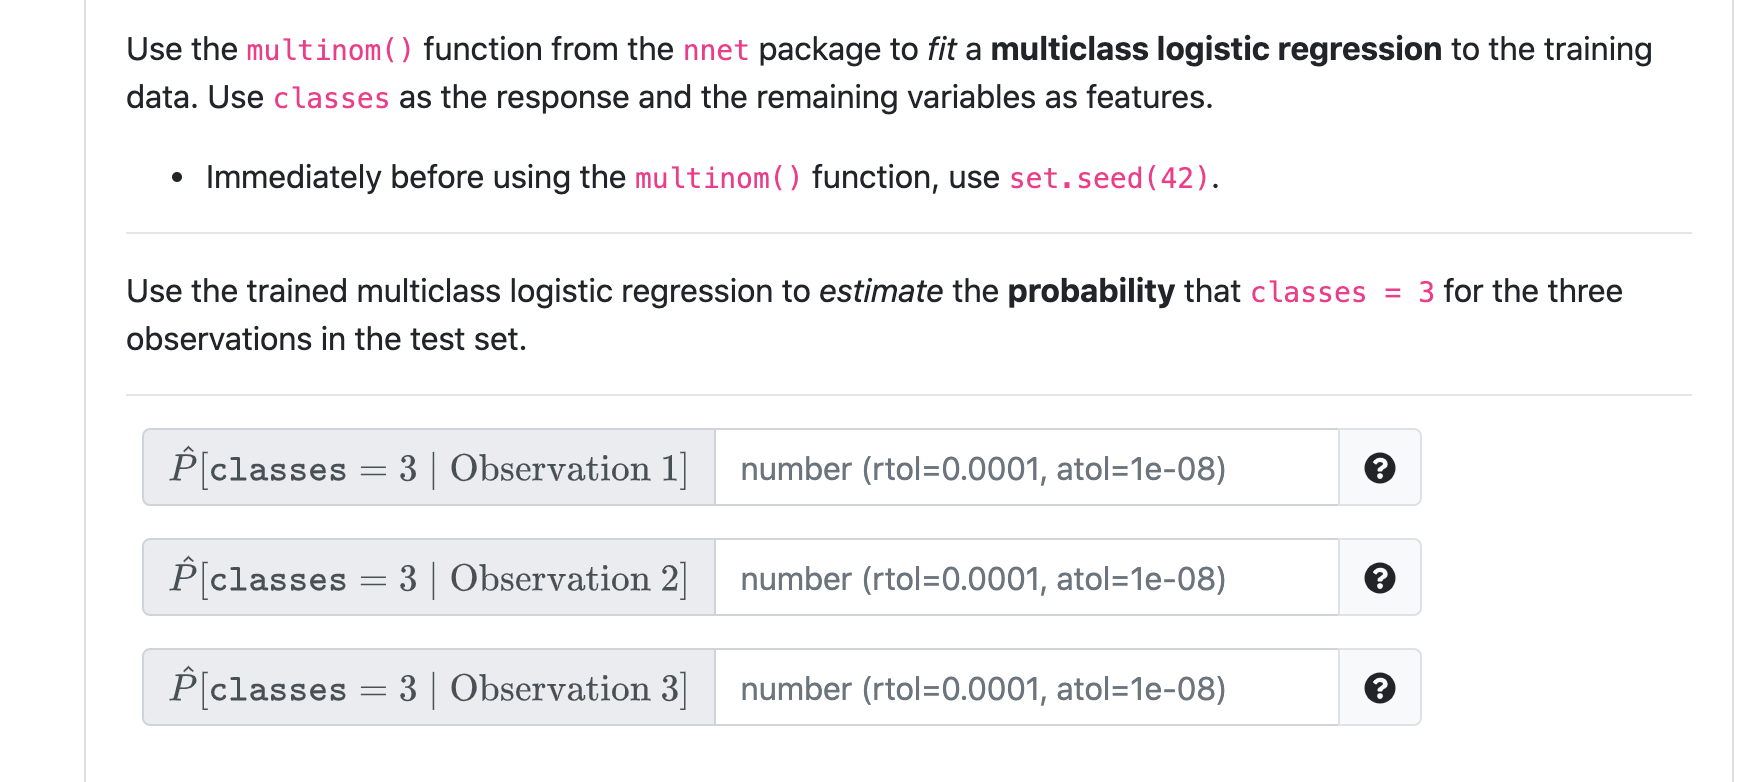1738x782 pixels.
Task: Click the "classes = 3" code text
Action: 1342,292
